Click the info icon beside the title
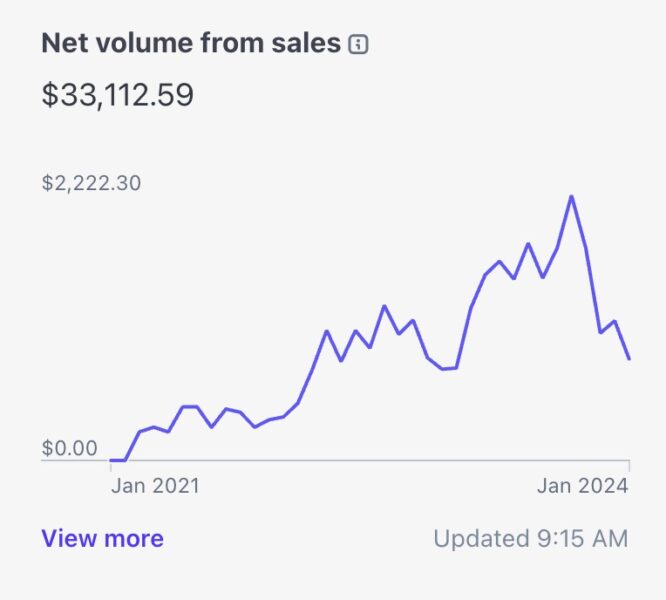 tap(358, 45)
